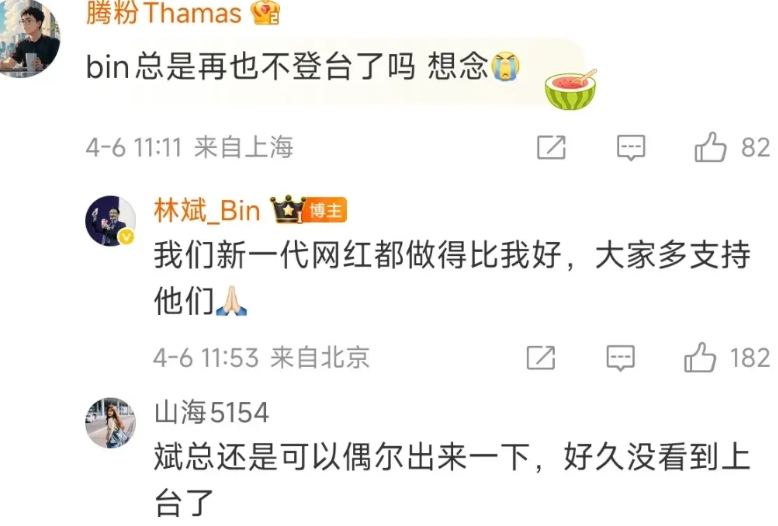Open 林斌_Bin profile avatar
The image size is (778, 526).
(111, 221)
